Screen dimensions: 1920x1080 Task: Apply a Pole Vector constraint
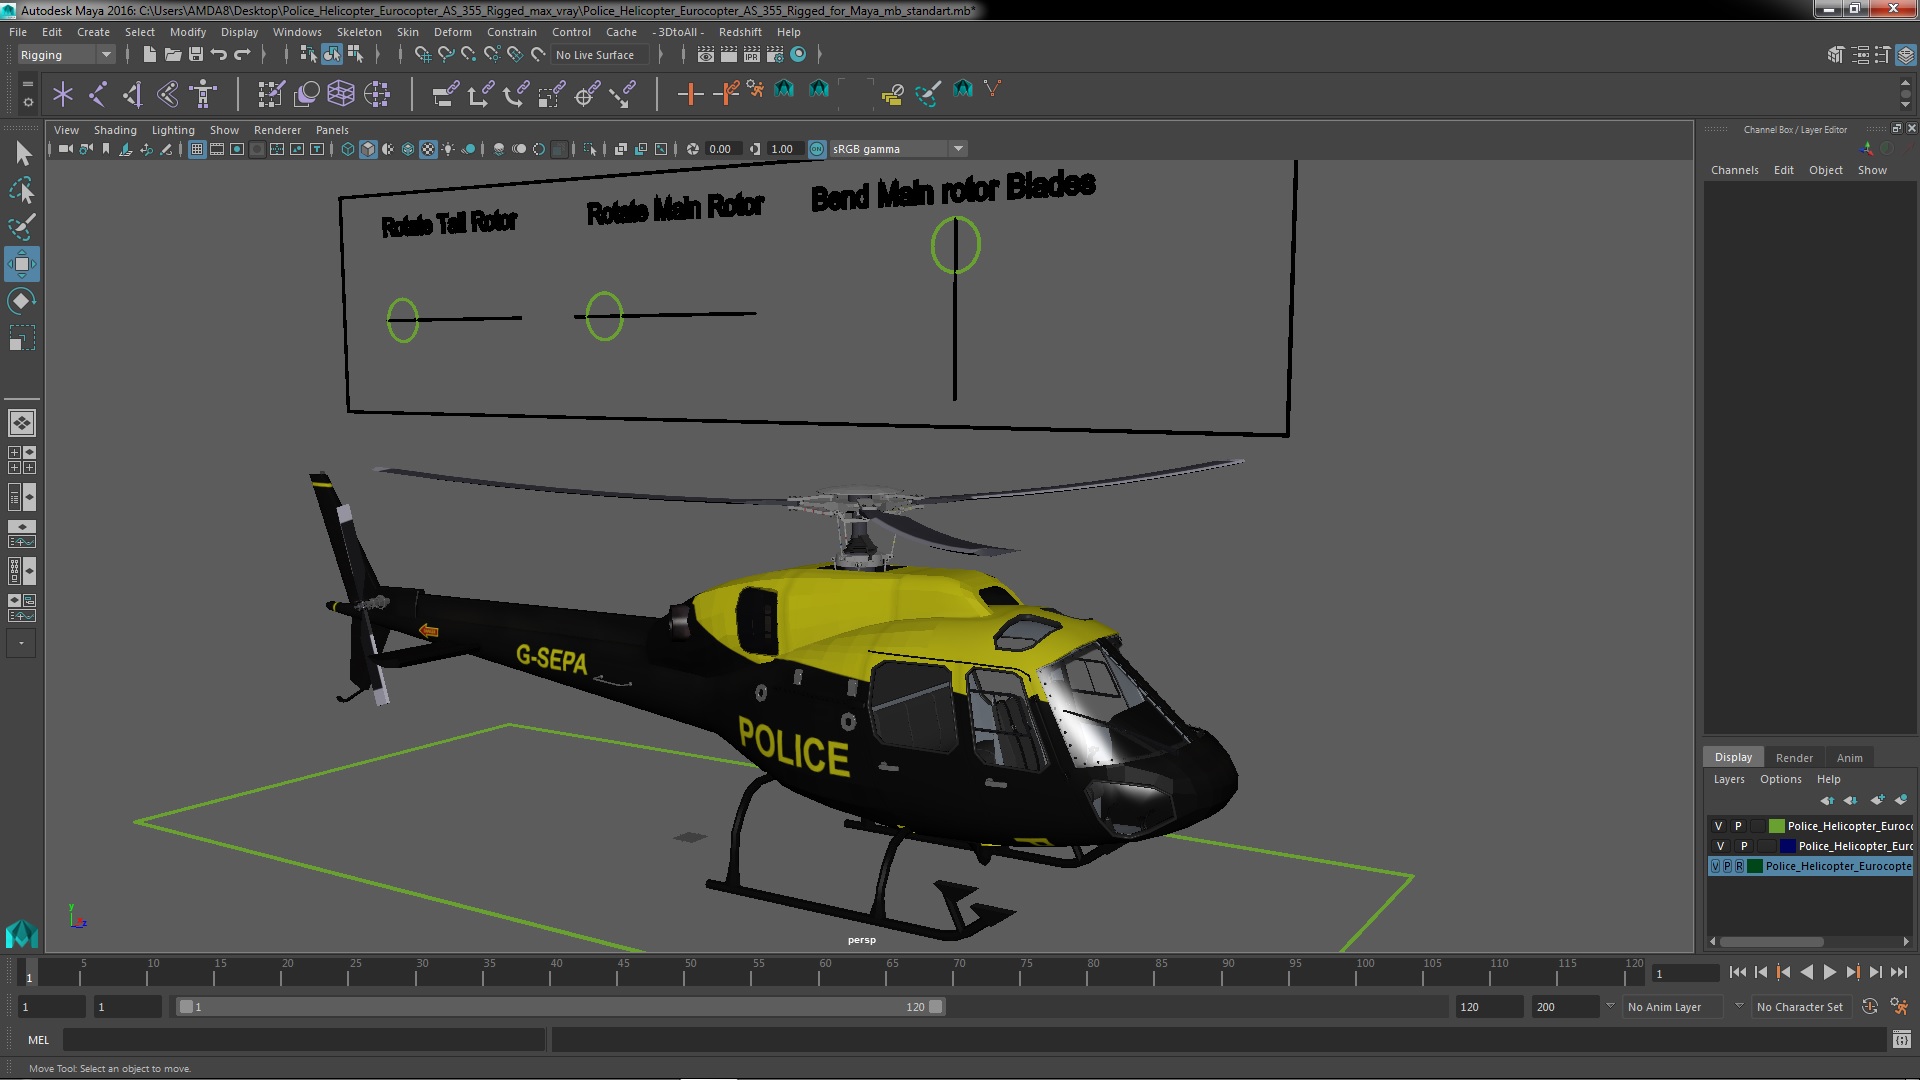pos(622,94)
